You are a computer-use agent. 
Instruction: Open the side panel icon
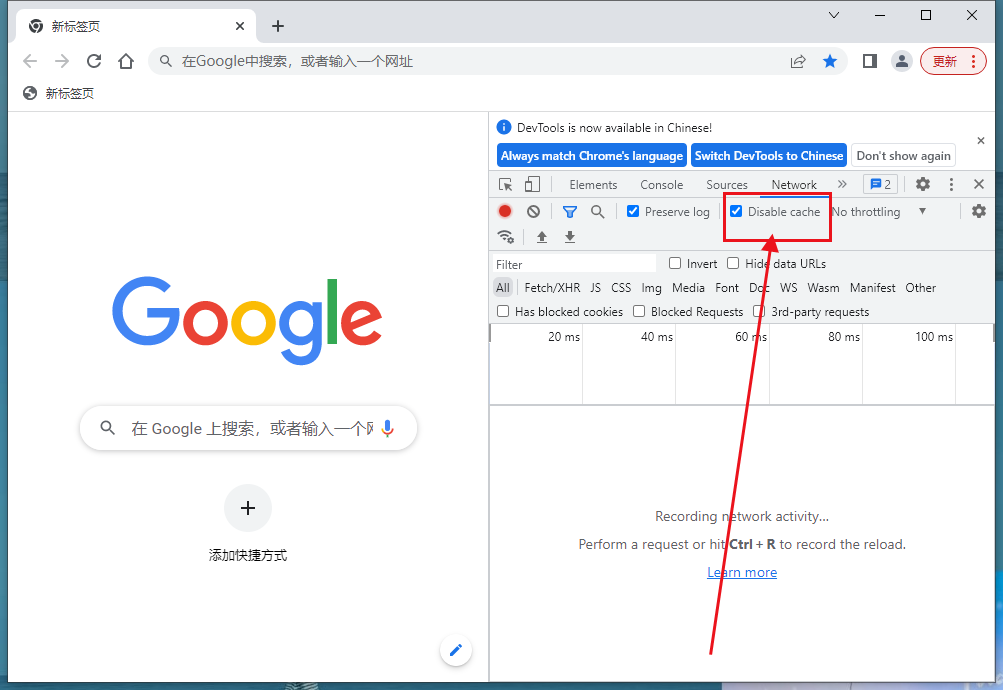pos(869,61)
